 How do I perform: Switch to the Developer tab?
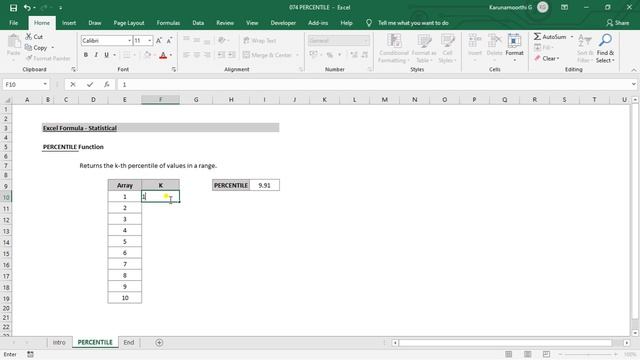pyautogui.click(x=283, y=23)
